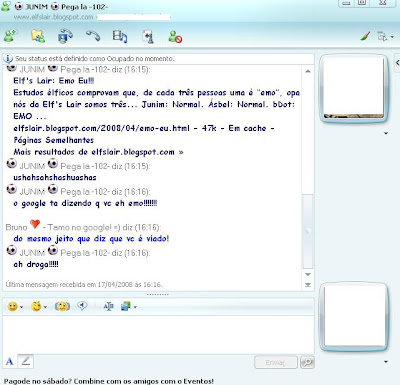Image resolution: width=400 pixels, height=385 pixels.
Task: Open the paintbrush color scheme icon
Action: click(365, 36)
